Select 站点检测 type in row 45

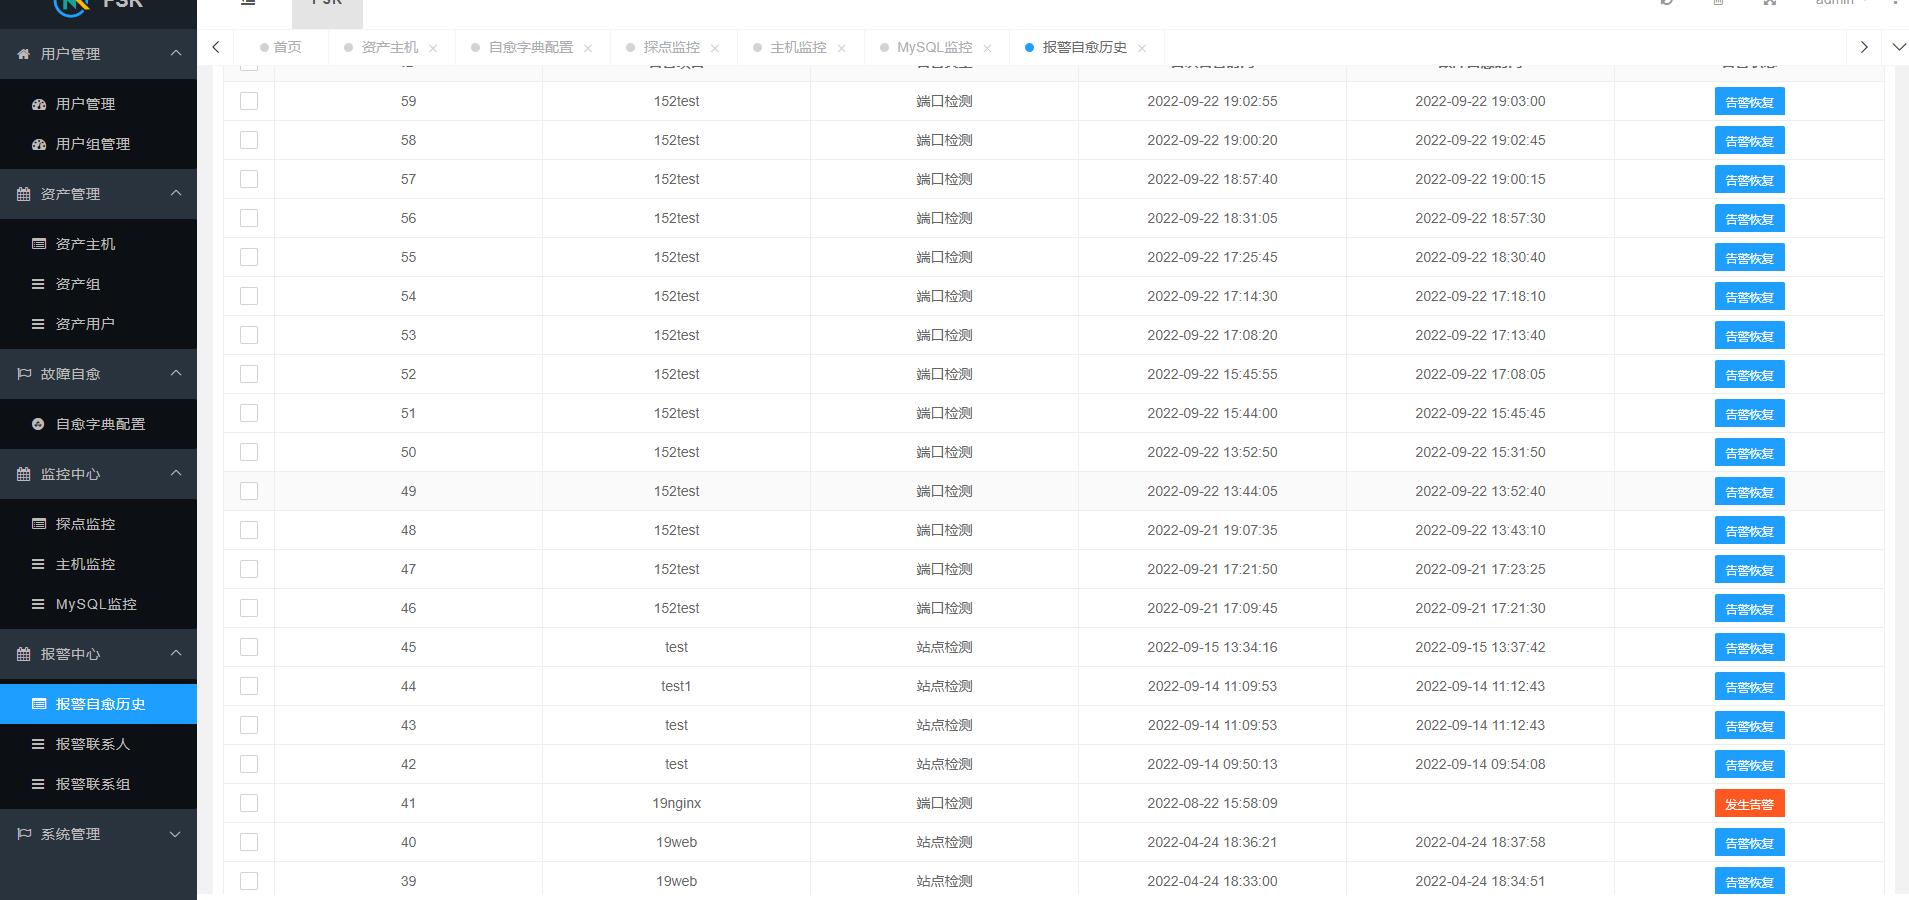tap(945, 647)
